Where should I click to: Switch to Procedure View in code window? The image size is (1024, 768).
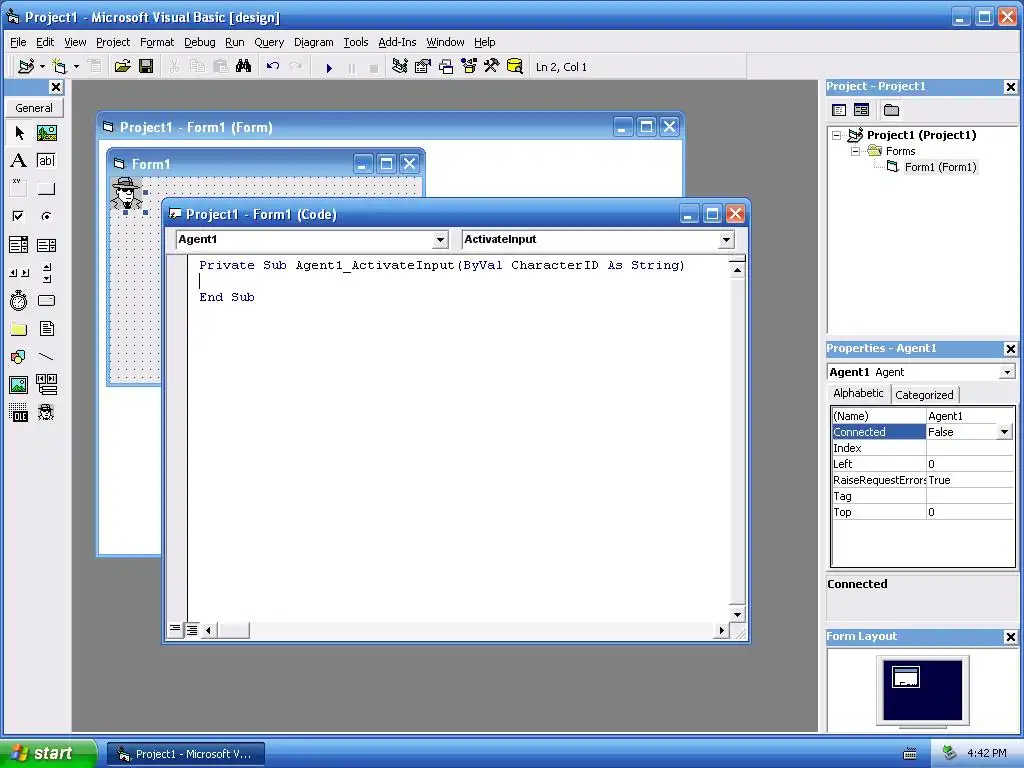(x=174, y=629)
